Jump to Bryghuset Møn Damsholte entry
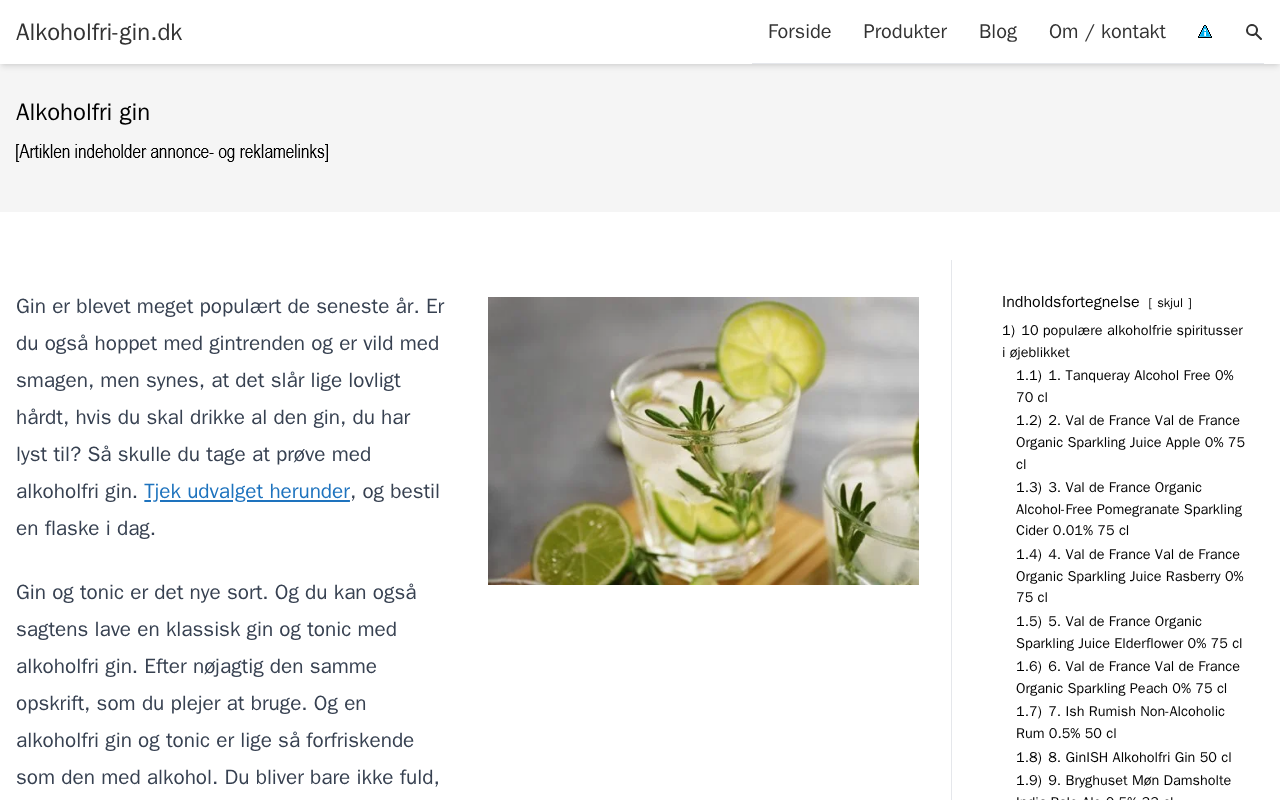1280x800 pixels. [1124, 786]
